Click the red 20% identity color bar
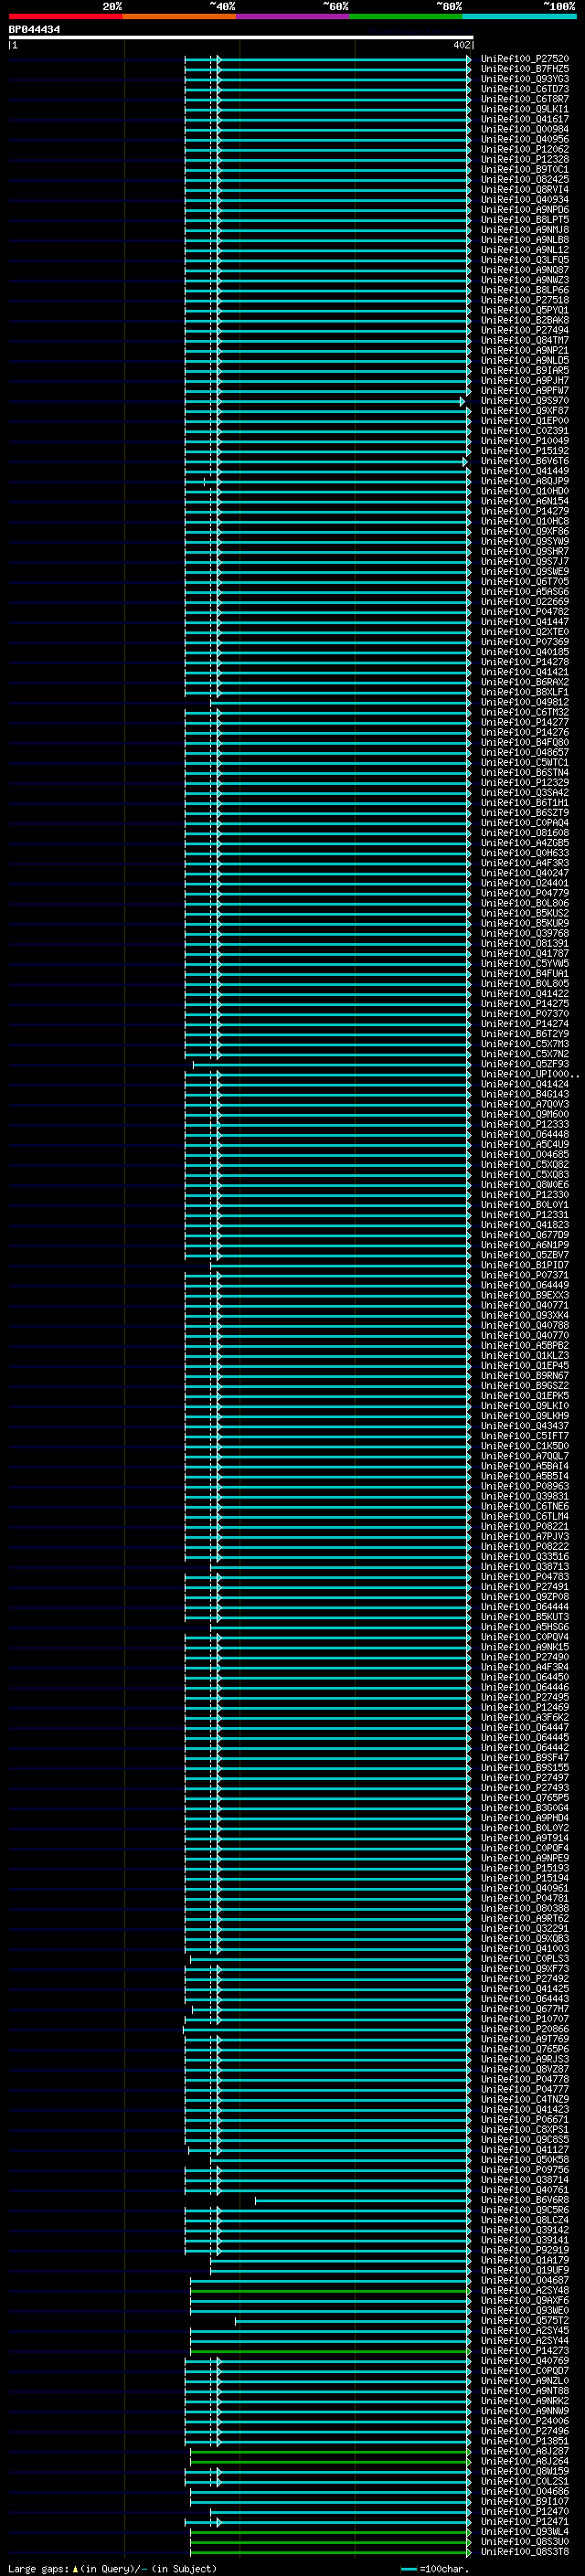 (x=65, y=17)
